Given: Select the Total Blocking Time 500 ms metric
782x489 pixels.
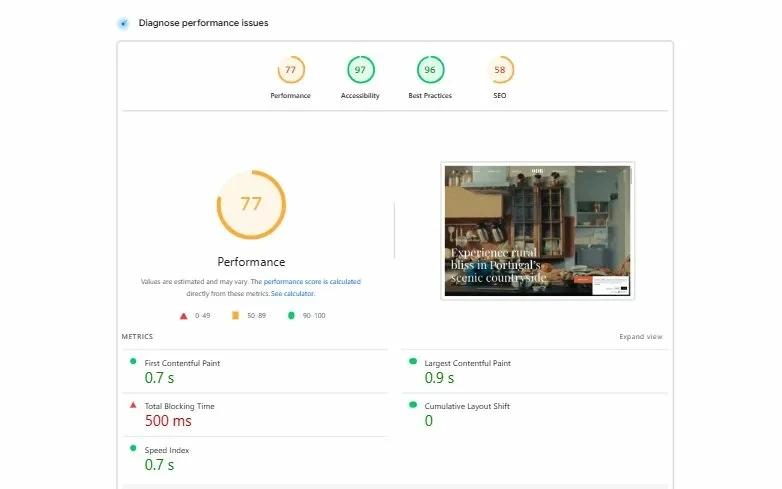Looking at the screenshot, I should point(255,415).
